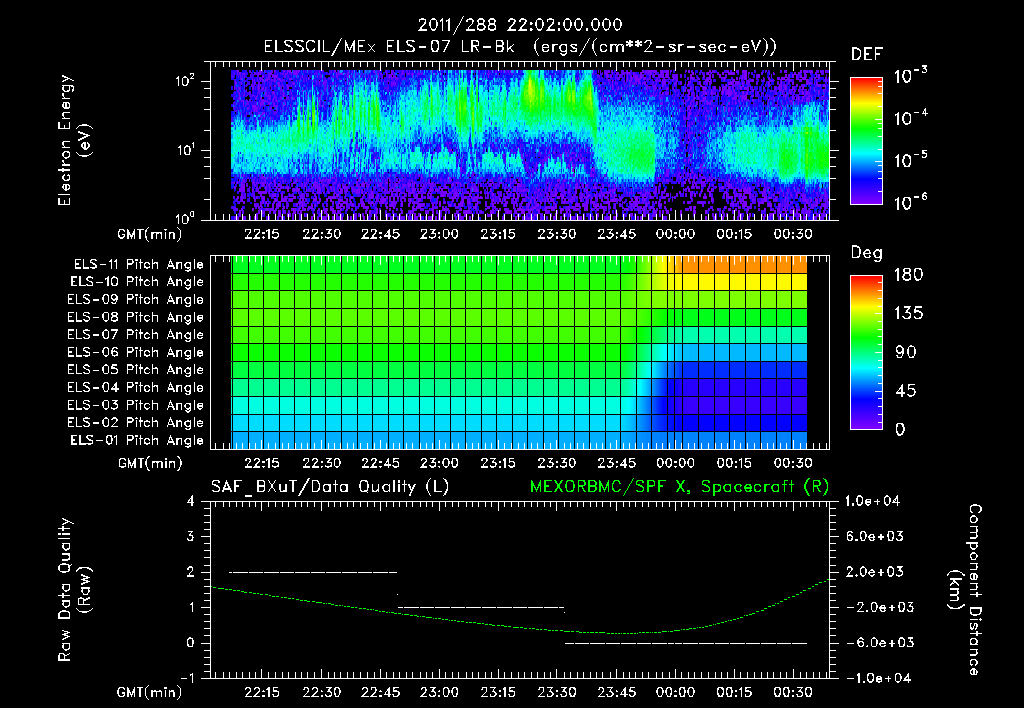Click 23:30 on the pitch angle panel time axis

tap(557, 463)
